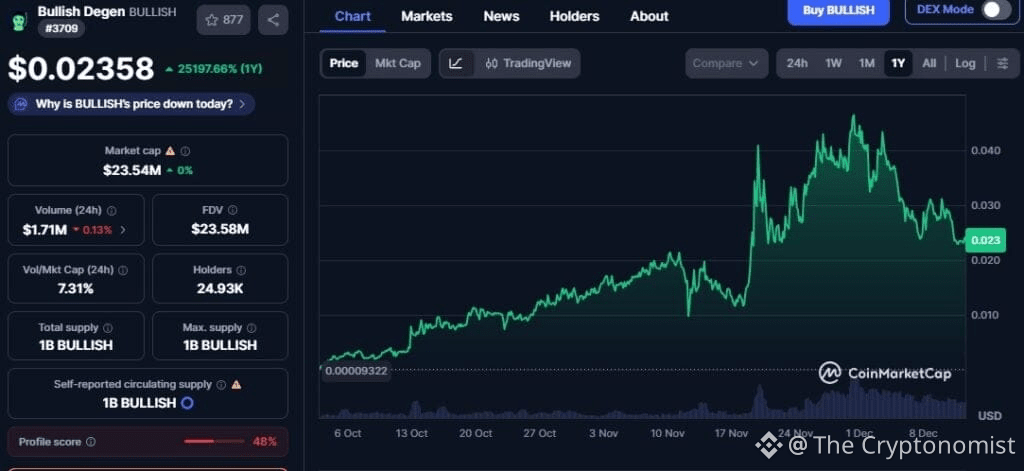
Task: Open the share icon button
Action: coord(273,20)
